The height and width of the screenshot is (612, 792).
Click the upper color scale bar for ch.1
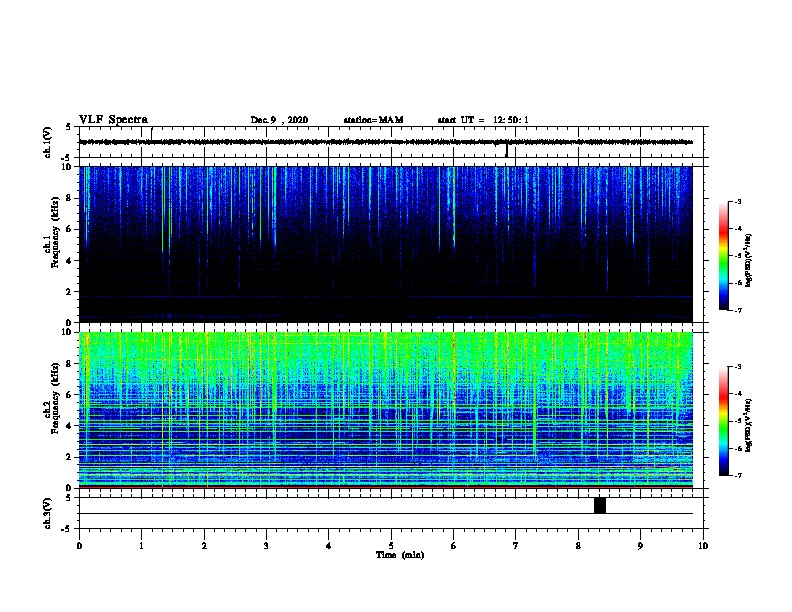724,256
